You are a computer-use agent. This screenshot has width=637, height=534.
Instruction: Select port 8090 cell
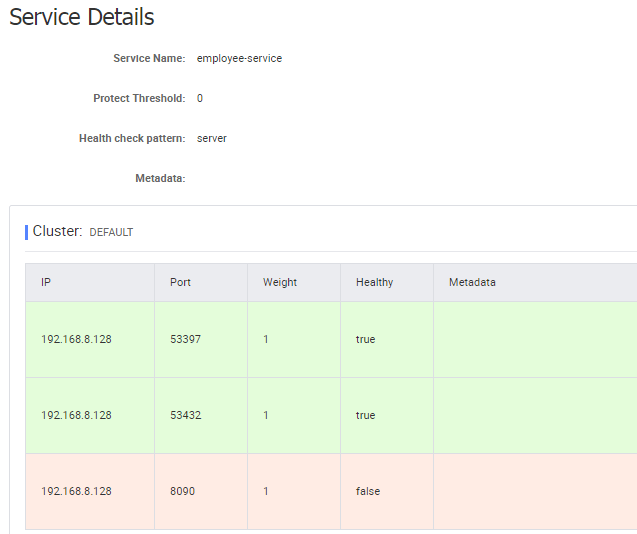183,492
